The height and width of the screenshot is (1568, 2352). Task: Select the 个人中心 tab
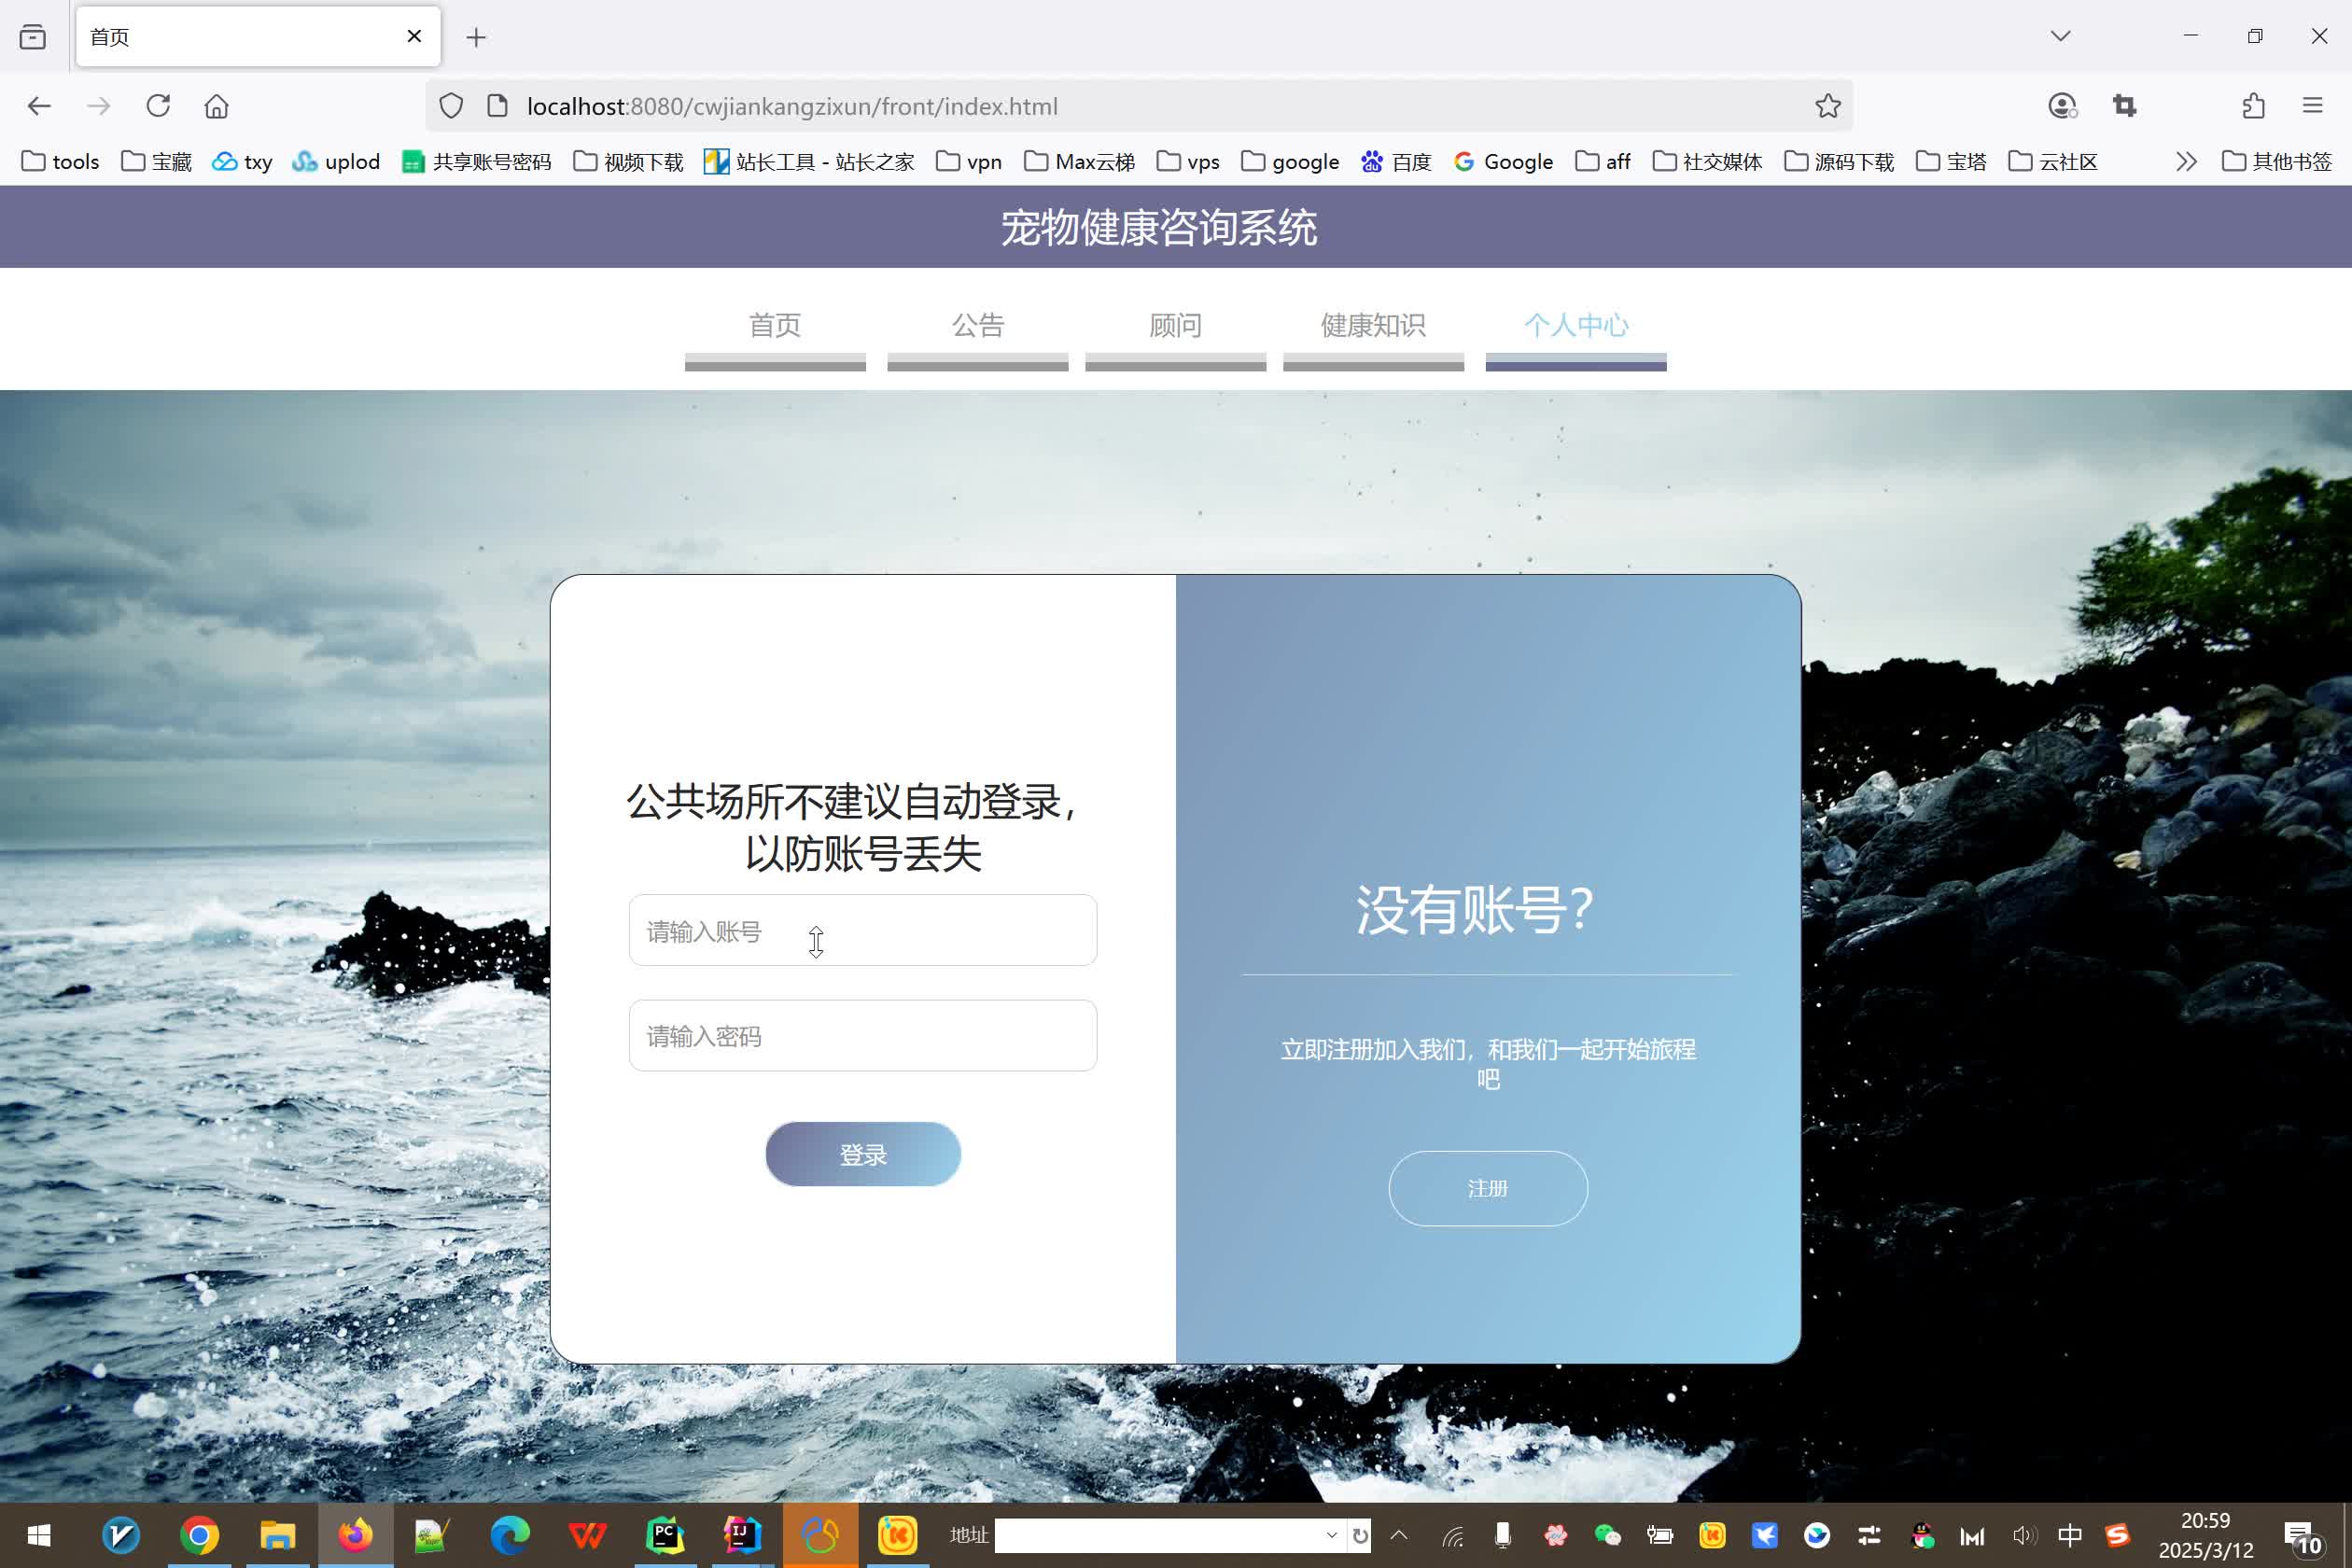(1574, 326)
